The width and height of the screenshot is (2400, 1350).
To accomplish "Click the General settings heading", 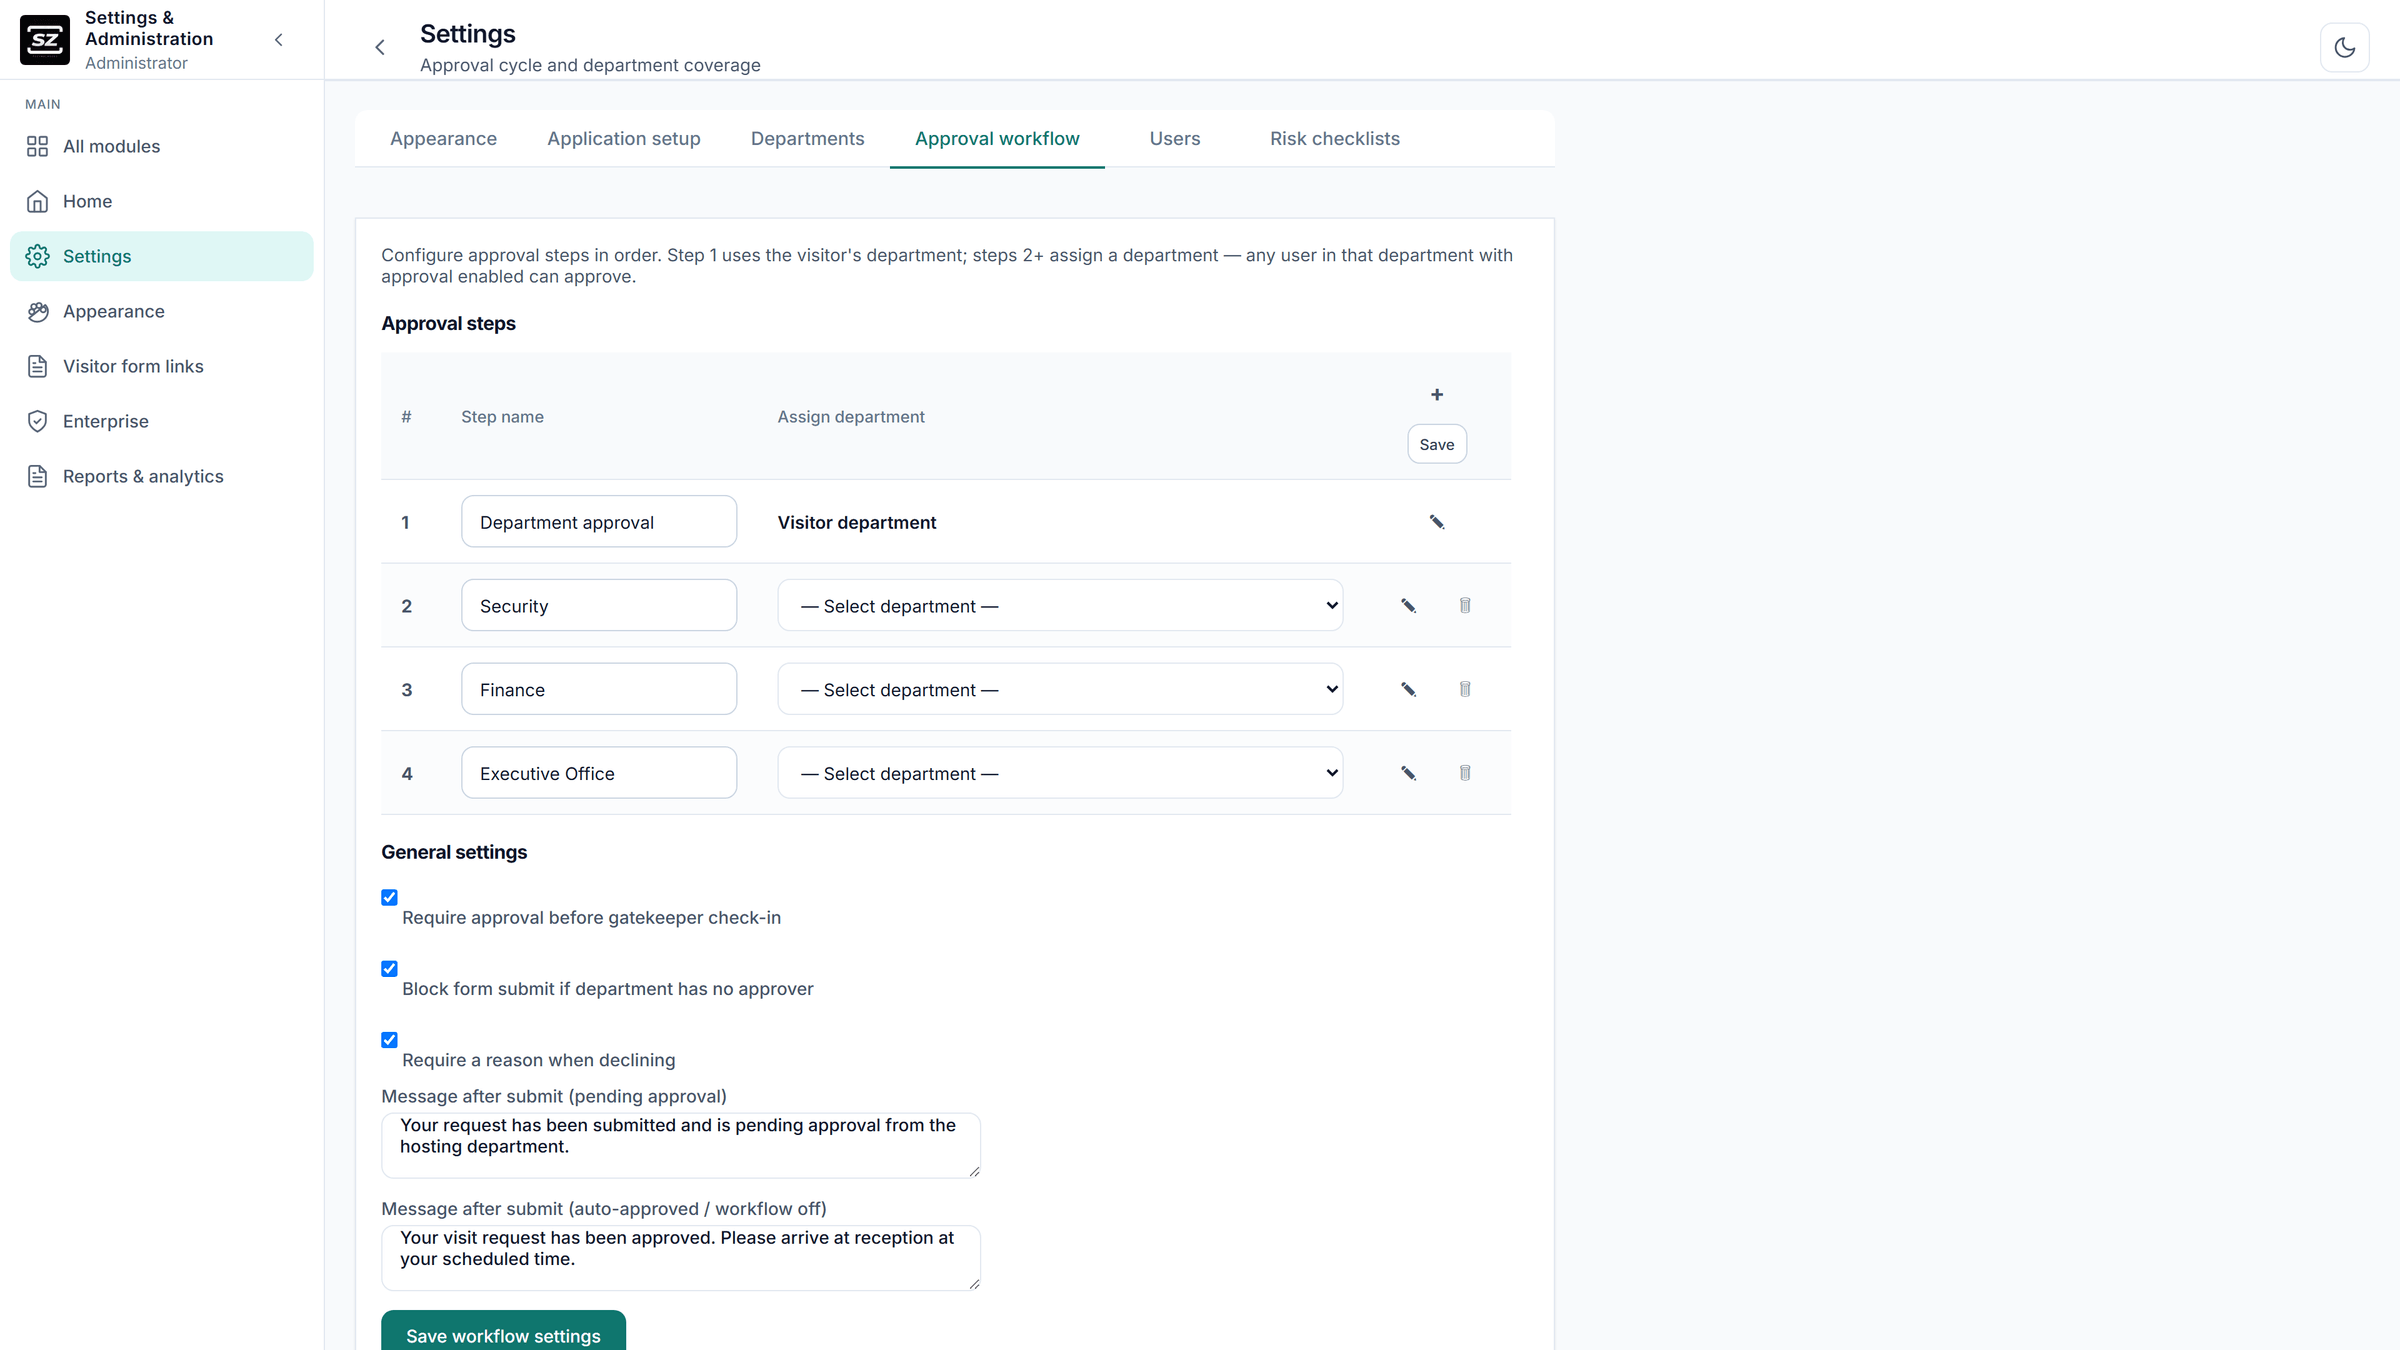I will click(454, 852).
